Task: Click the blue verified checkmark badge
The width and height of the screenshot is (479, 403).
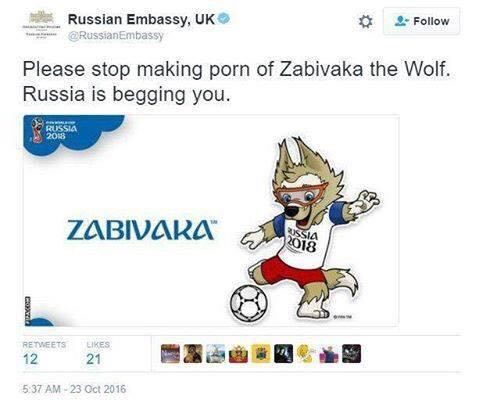Action: coord(224,19)
